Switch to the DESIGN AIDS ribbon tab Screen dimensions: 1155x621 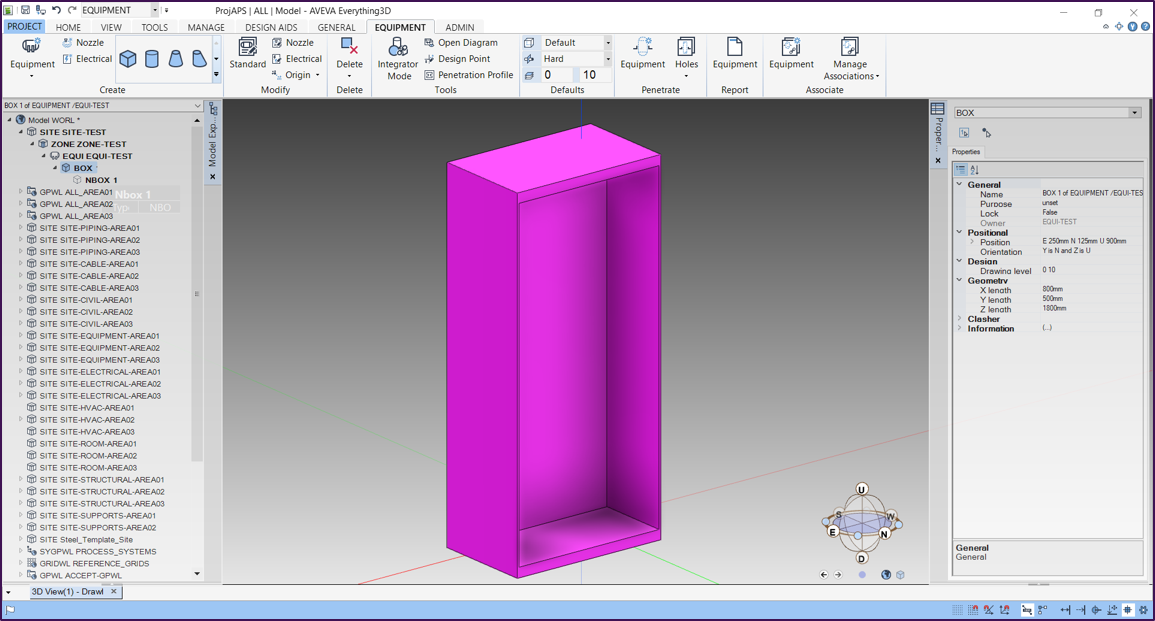(x=271, y=27)
